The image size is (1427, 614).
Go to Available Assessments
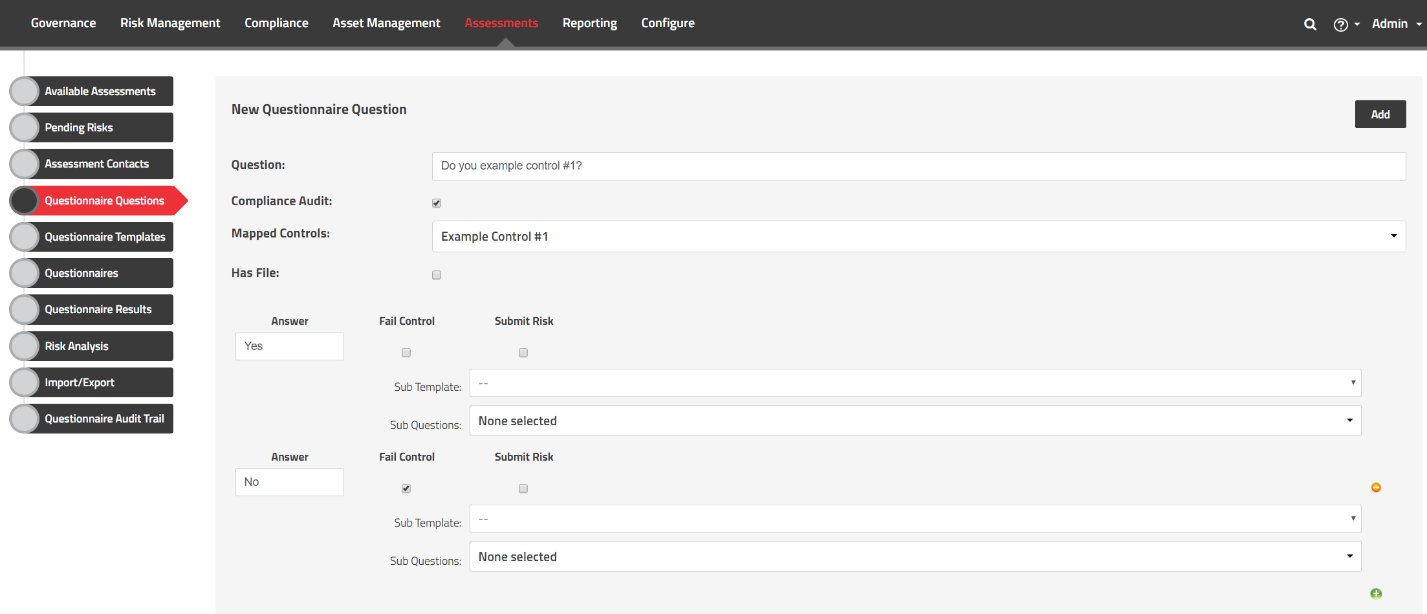[x=100, y=91]
